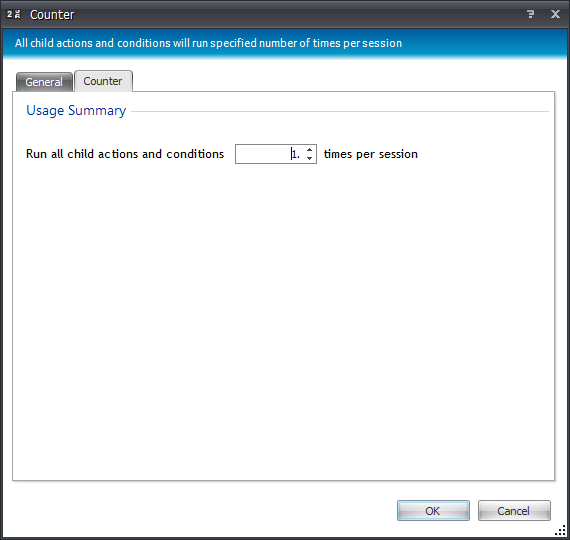Switch to the General tab

coord(44,82)
